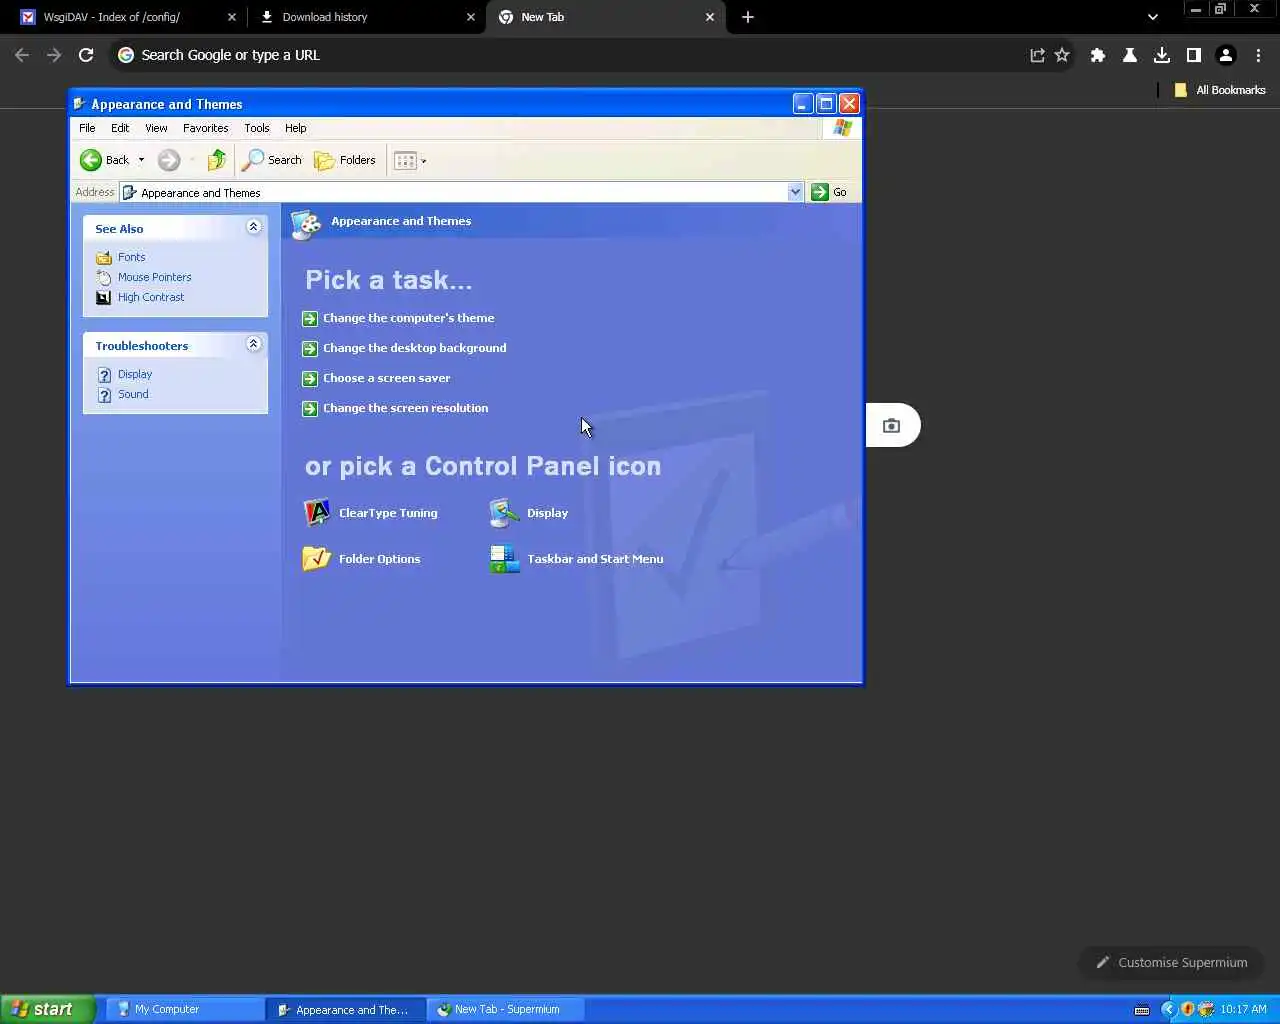The image size is (1280, 1024).
Task: Switch to New Tab - Supermium taskbar button
Action: point(506,1009)
